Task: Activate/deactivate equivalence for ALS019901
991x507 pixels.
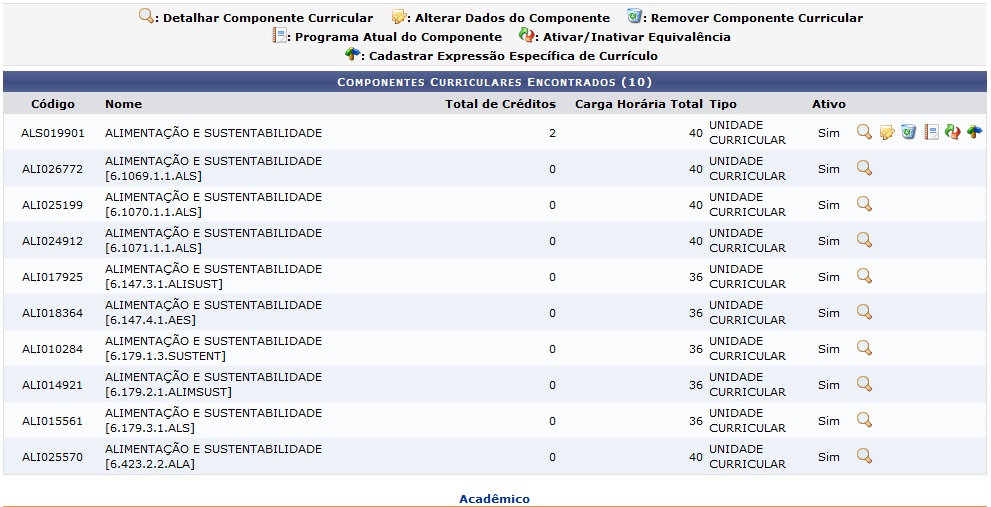Action: pos(952,132)
